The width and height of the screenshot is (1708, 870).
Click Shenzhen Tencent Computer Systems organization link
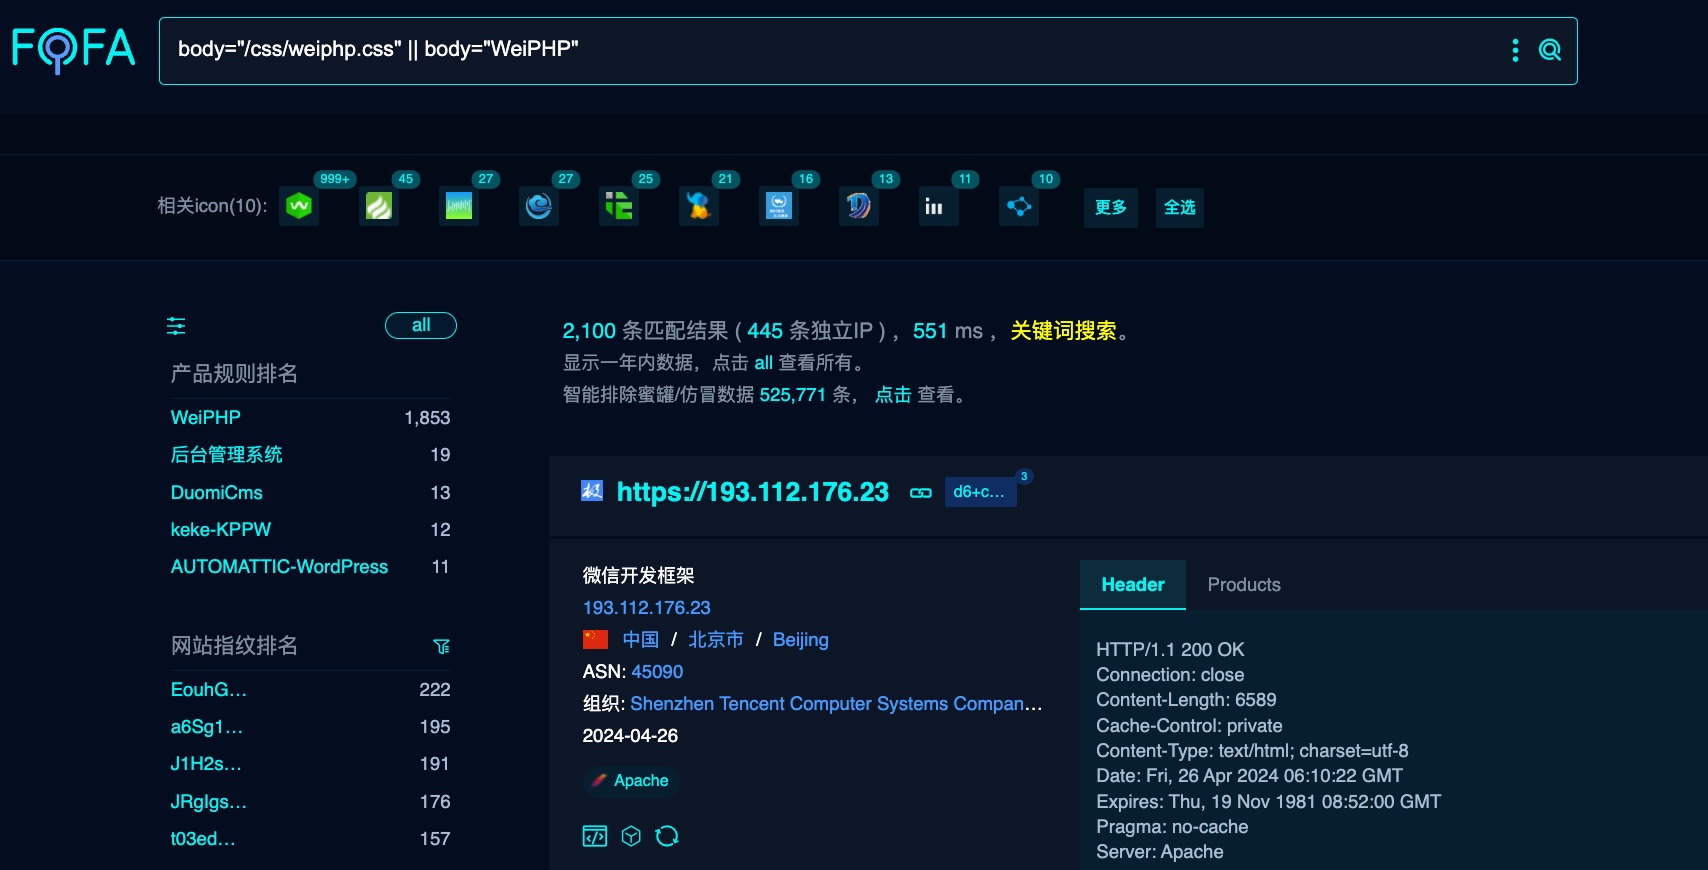point(836,704)
